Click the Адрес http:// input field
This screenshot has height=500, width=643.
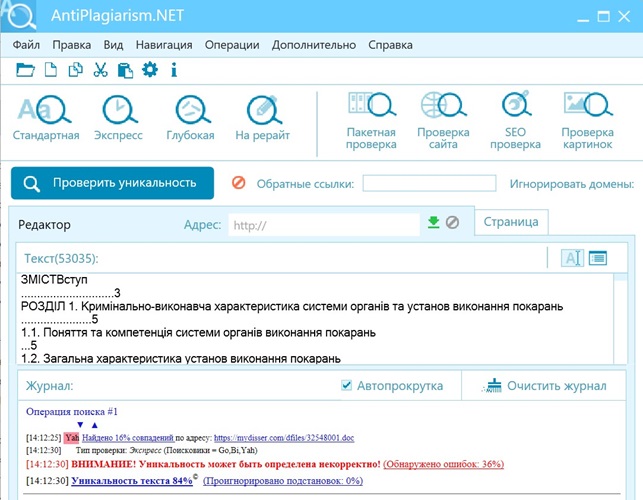click(324, 224)
